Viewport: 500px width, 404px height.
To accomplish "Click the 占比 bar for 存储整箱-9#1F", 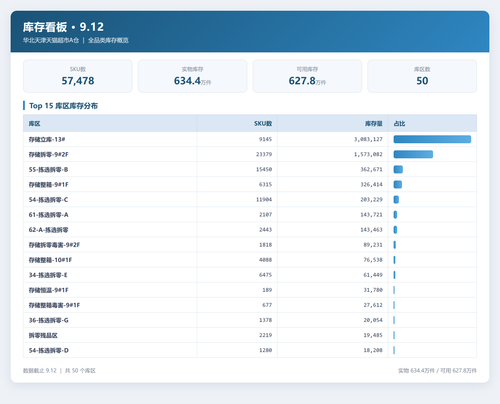I will point(398,184).
